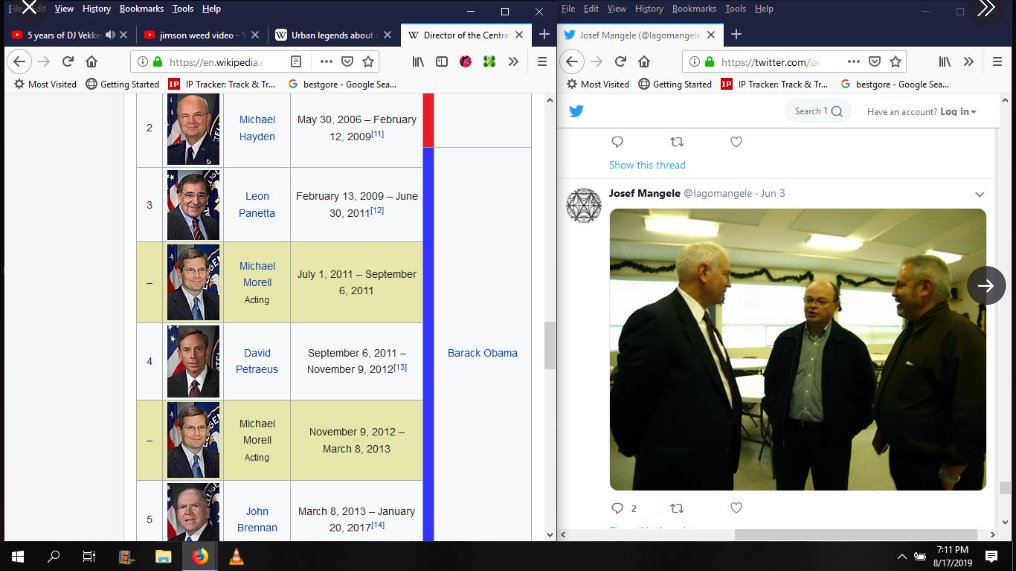Open home page in the Wikipedia window

pos(91,62)
